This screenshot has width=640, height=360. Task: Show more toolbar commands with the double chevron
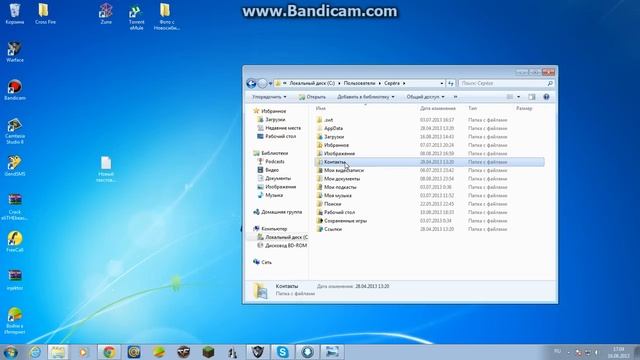tap(456, 97)
